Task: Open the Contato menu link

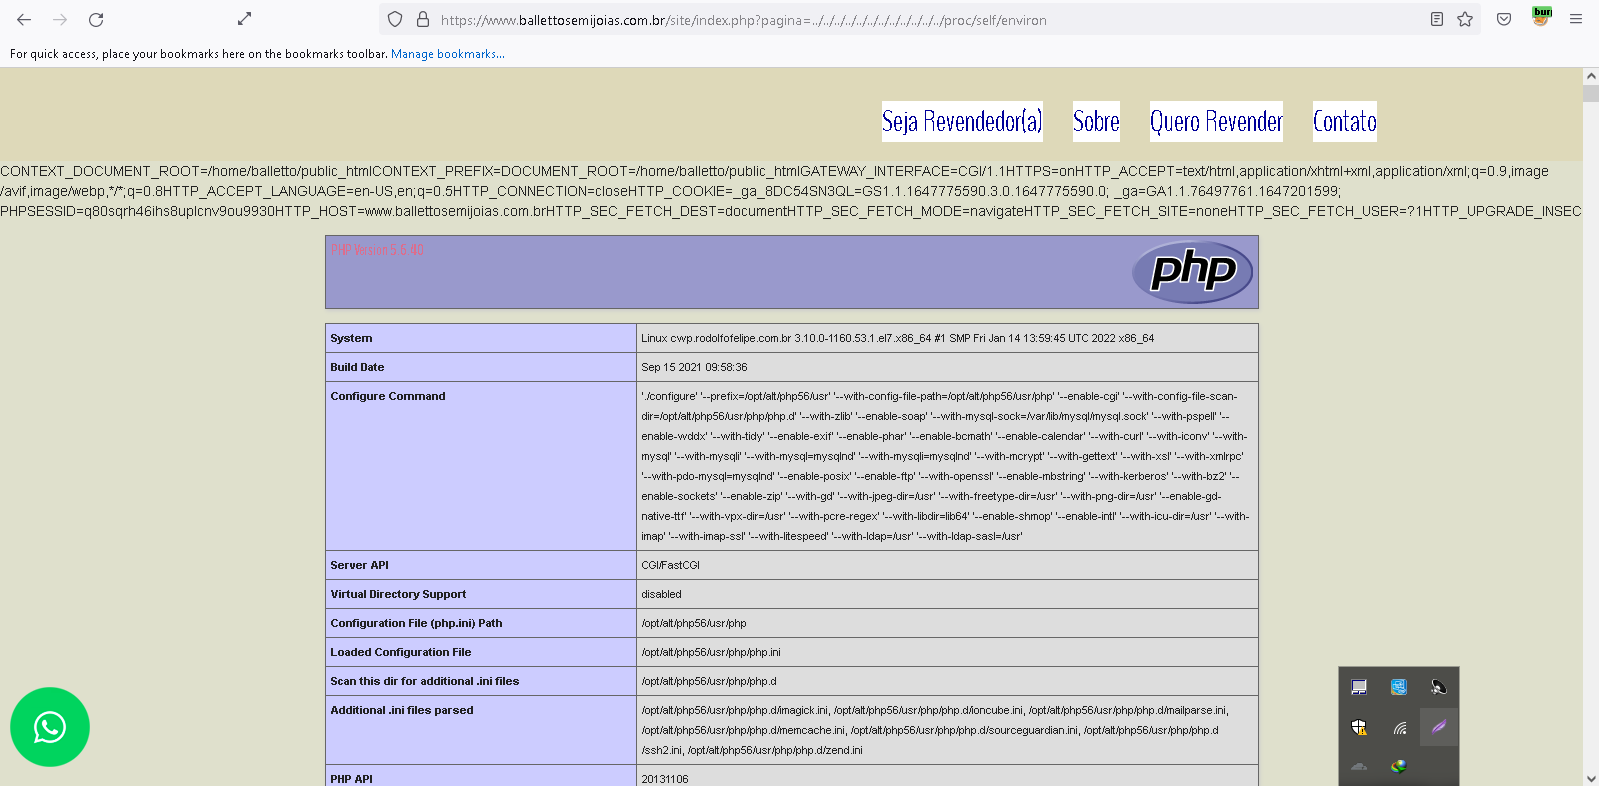Action: [1345, 121]
